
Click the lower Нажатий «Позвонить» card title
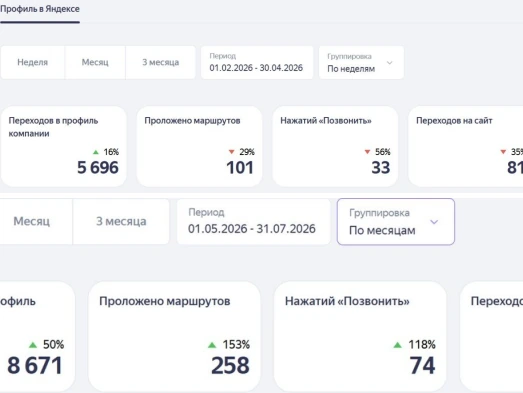pyautogui.click(x=347, y=301)
